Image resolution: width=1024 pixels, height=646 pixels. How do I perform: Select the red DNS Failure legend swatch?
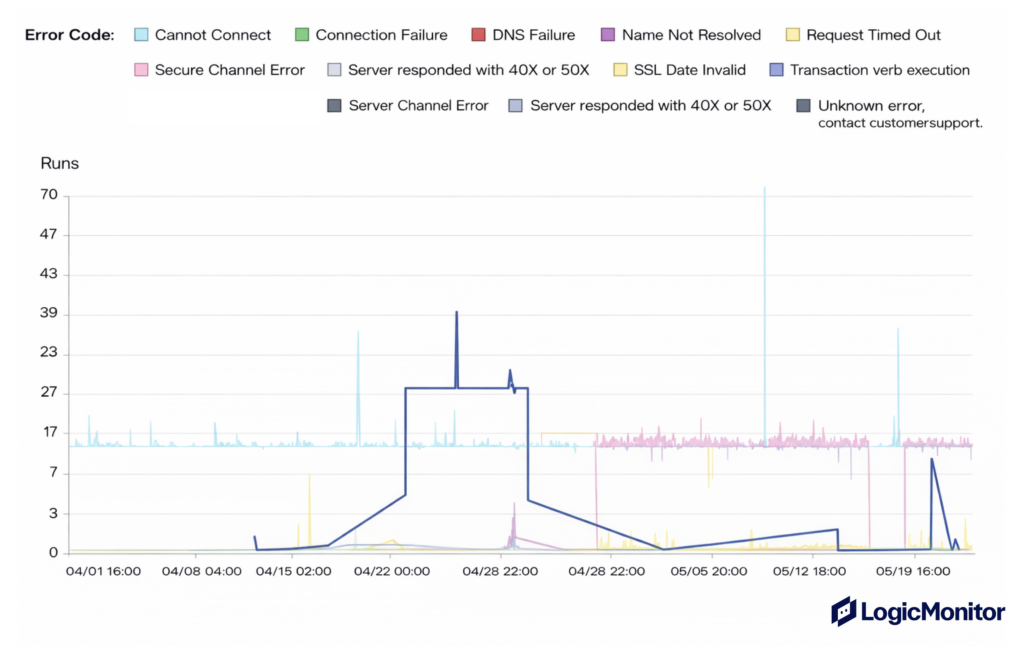point(479,35)
